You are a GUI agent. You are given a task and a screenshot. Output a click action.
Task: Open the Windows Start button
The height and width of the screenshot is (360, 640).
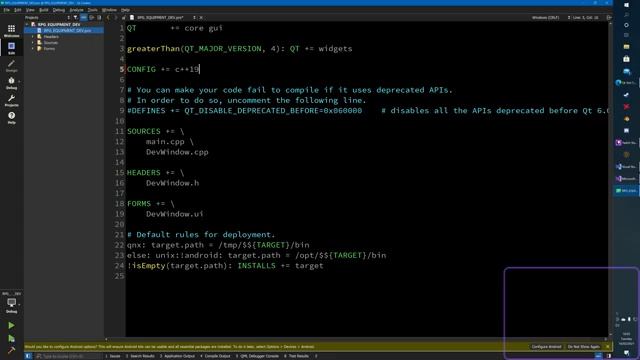627,5
